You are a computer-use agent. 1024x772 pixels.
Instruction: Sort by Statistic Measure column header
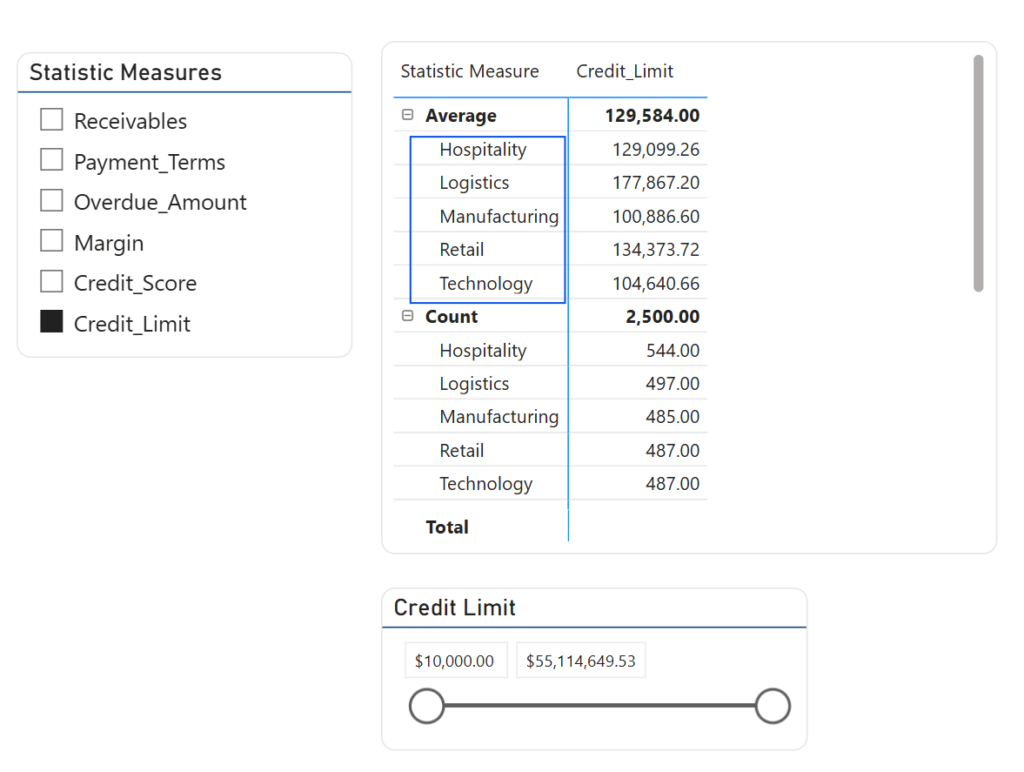(x=469, y=72)
